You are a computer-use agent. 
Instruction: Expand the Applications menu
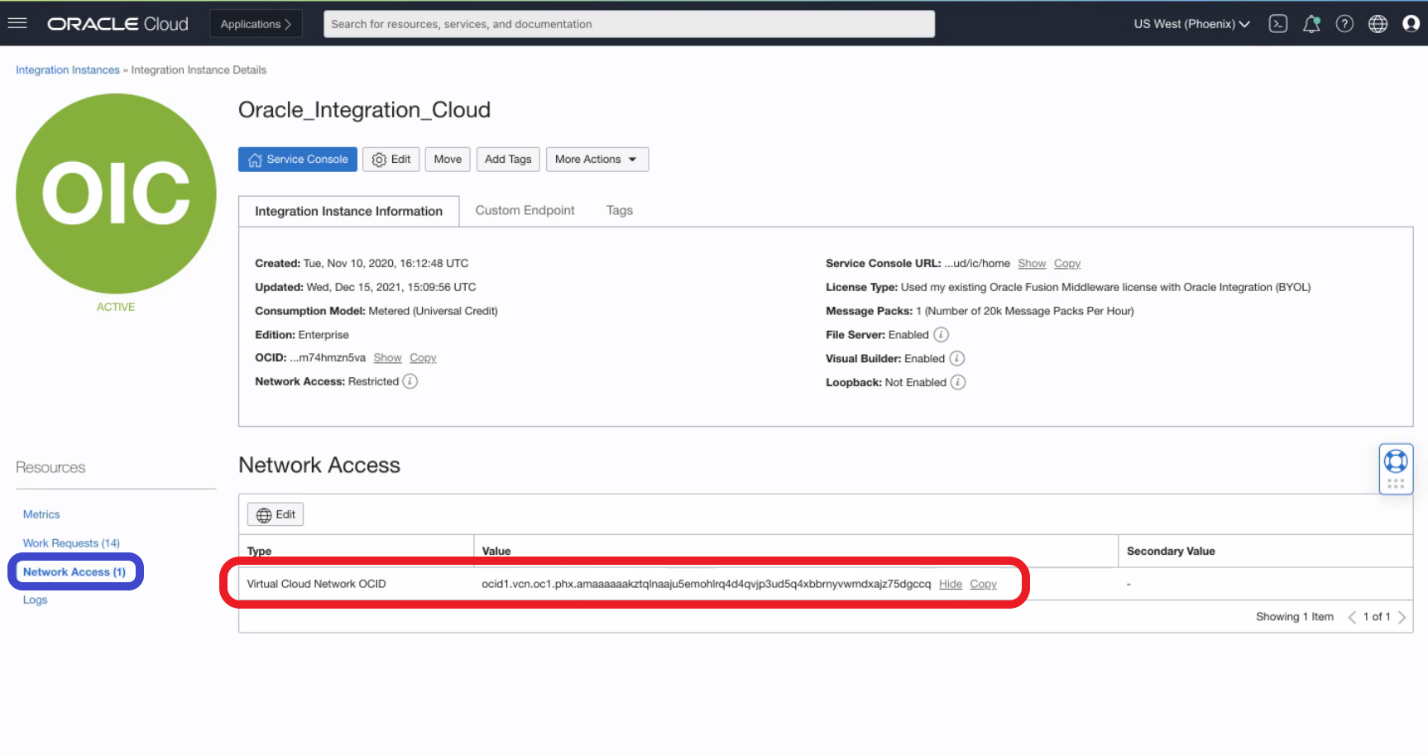coord(256,24)
